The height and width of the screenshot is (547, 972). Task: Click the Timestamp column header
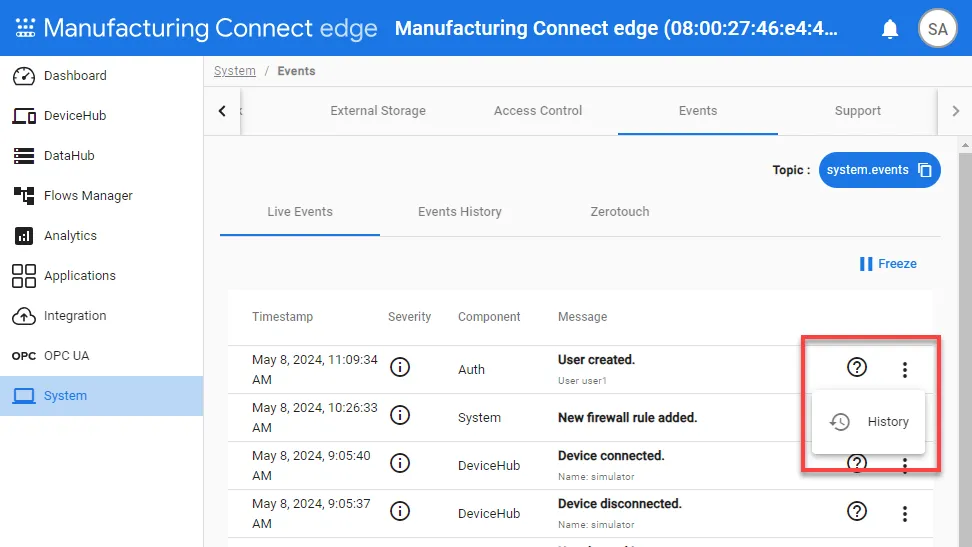[x=282, y=317]
